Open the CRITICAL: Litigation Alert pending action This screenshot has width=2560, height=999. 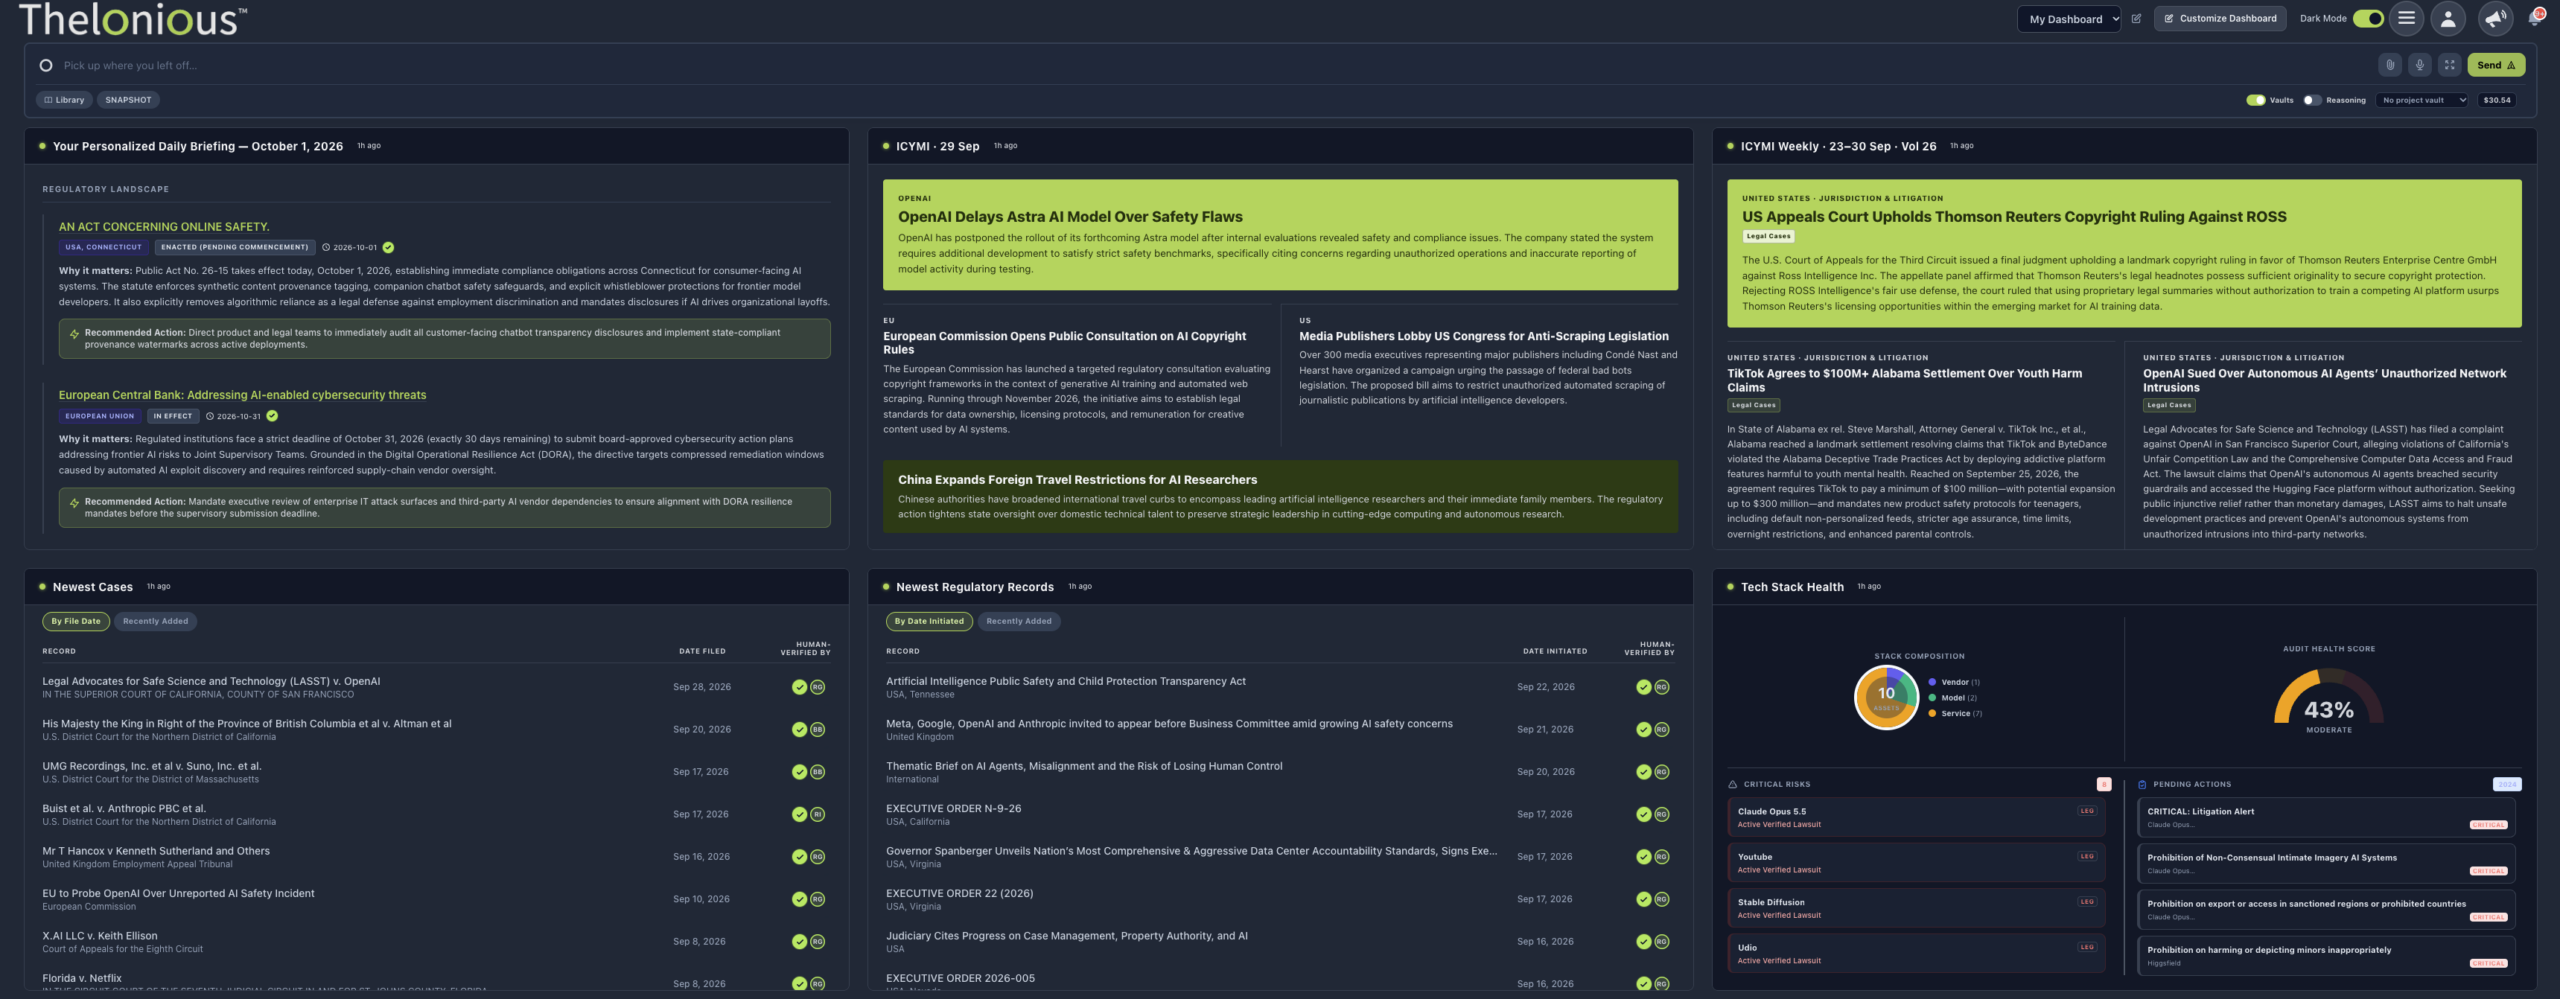[2326, 817]
